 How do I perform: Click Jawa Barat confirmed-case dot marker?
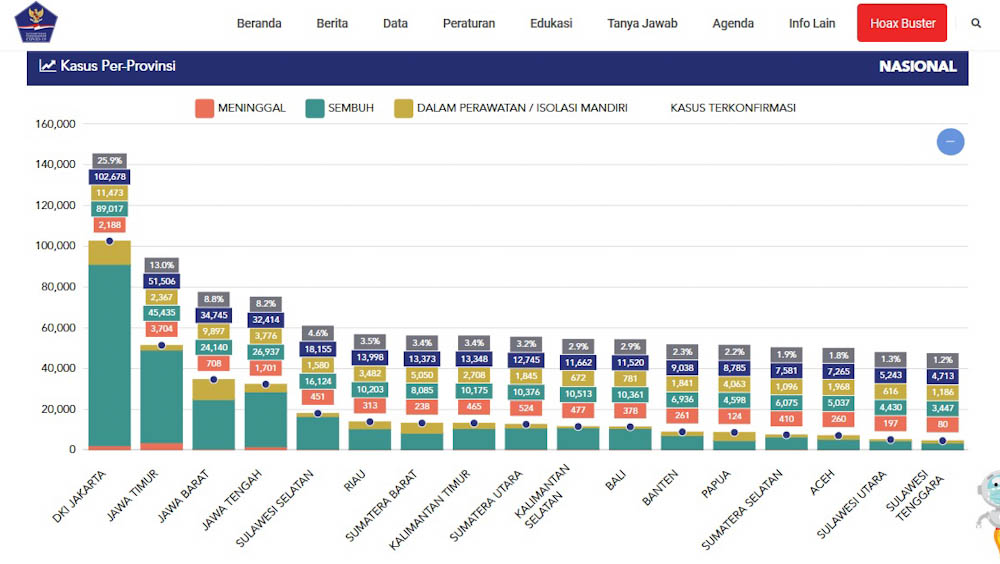tap(213, 379)
